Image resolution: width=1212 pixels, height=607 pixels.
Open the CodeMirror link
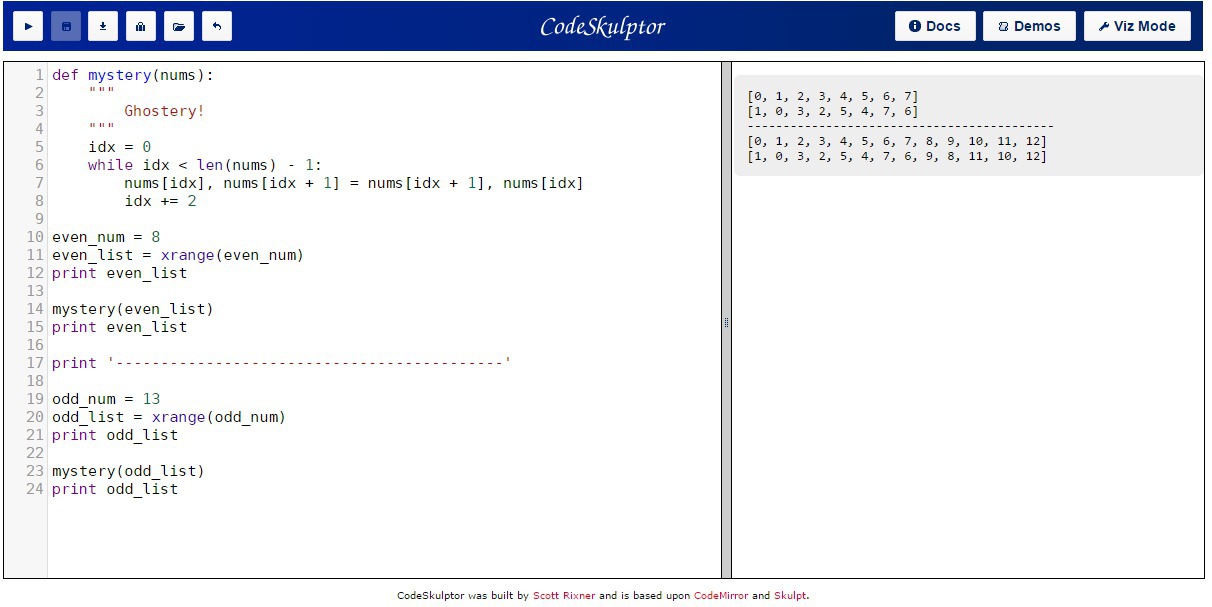click(721, 596)
